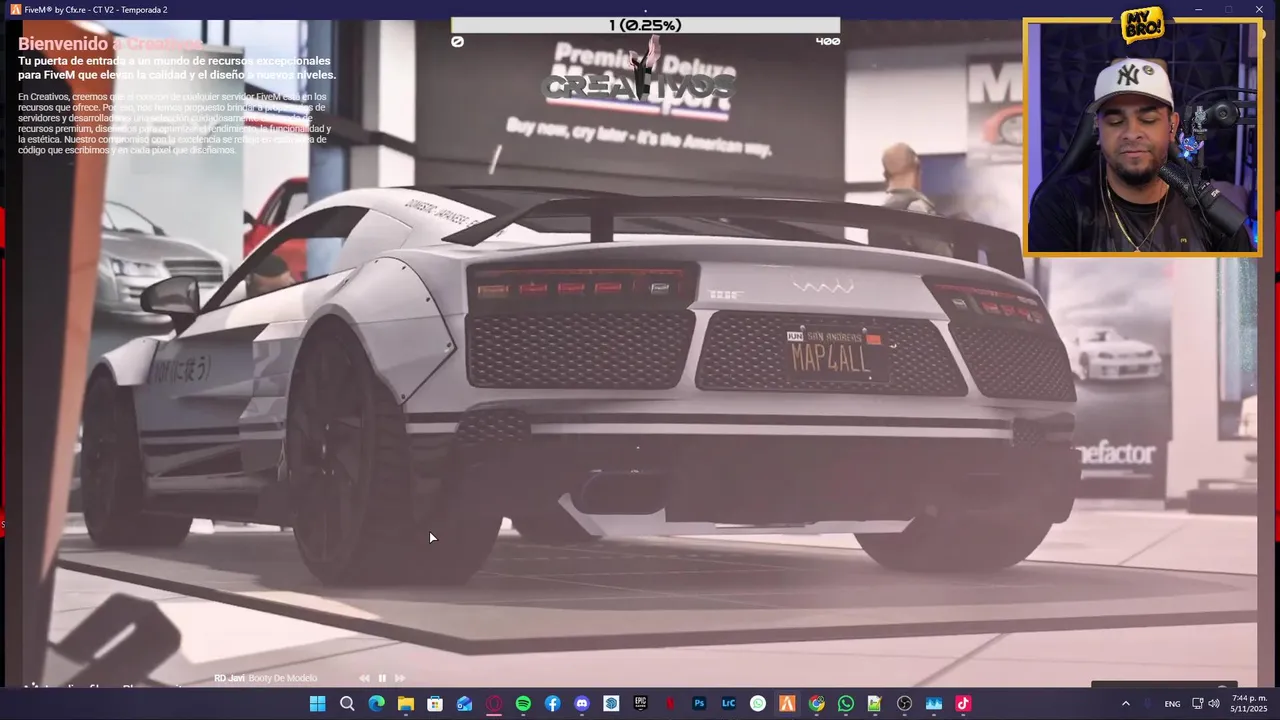Open Microsoft Store from the taskbar
Image resolution: width=1280 pixels, height=720 pixels.
coord(435,704)
